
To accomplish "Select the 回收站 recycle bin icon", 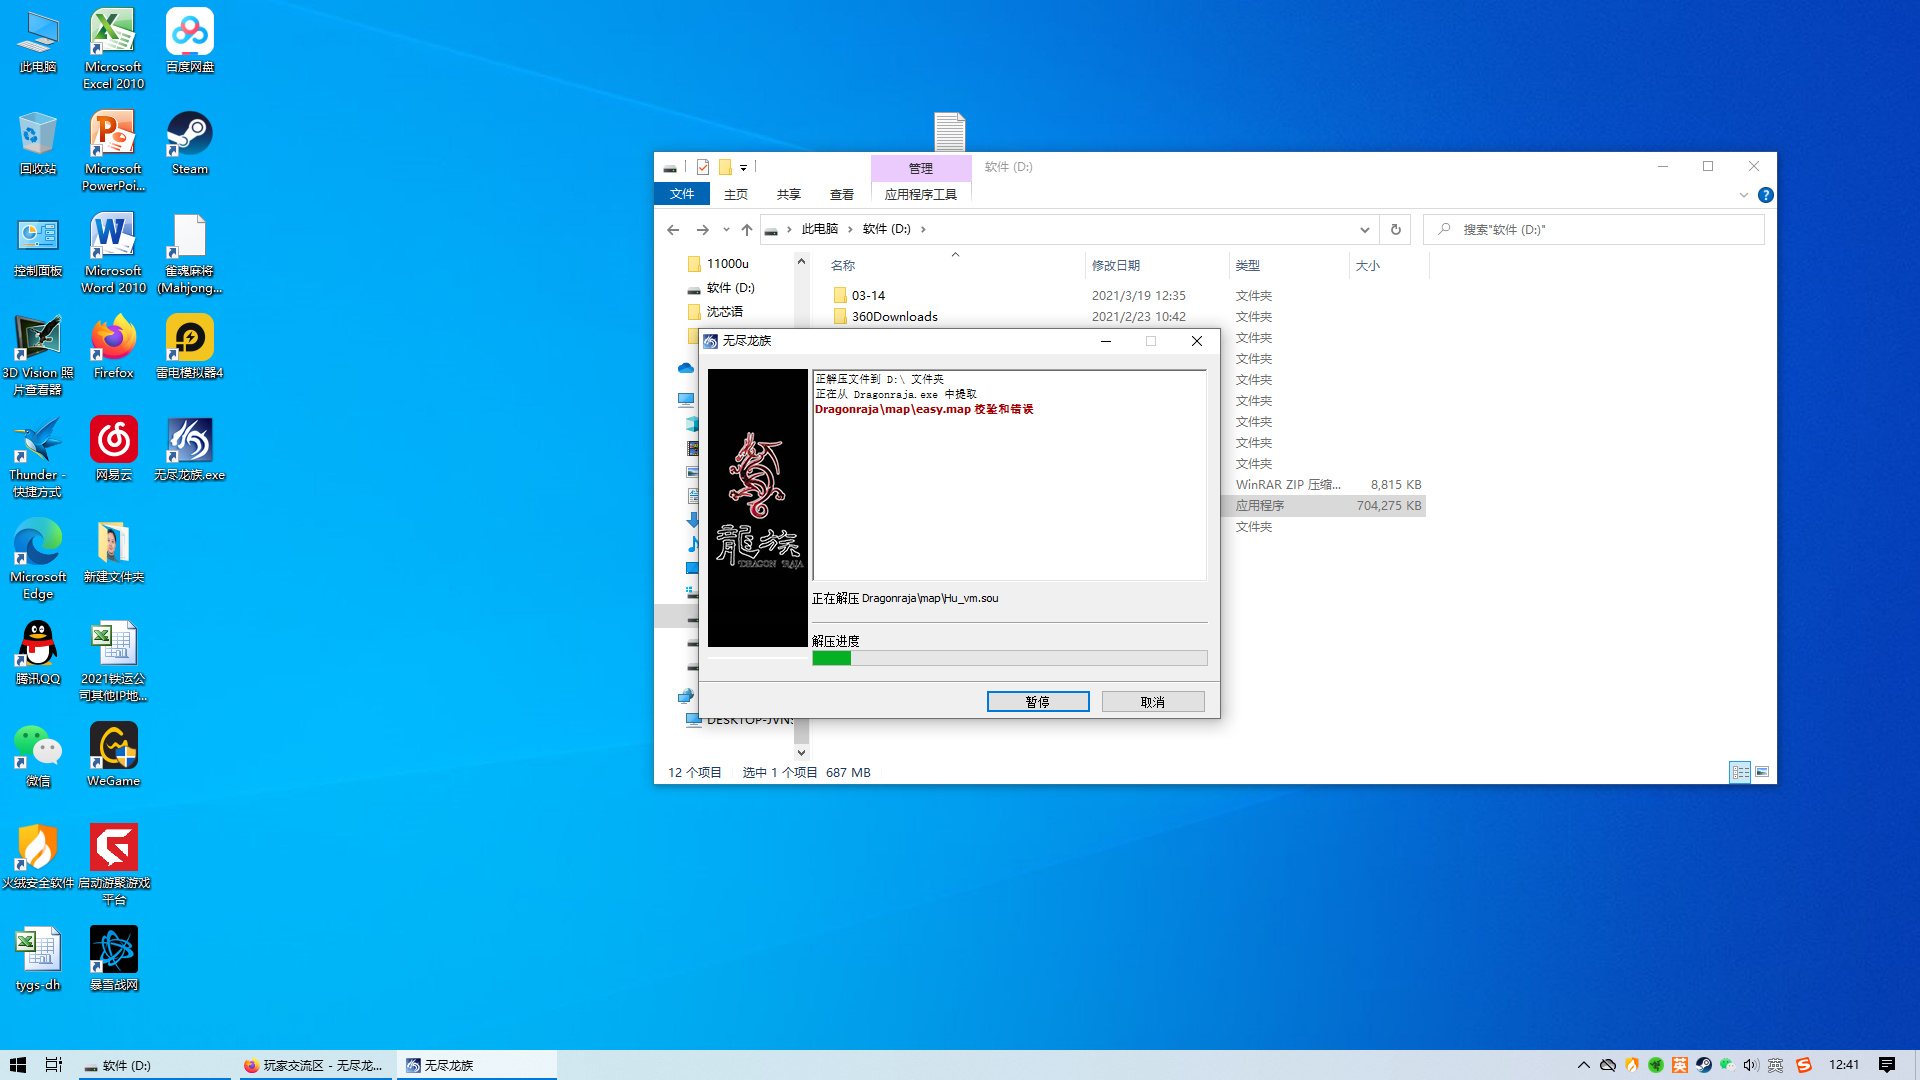I will 38,143.
